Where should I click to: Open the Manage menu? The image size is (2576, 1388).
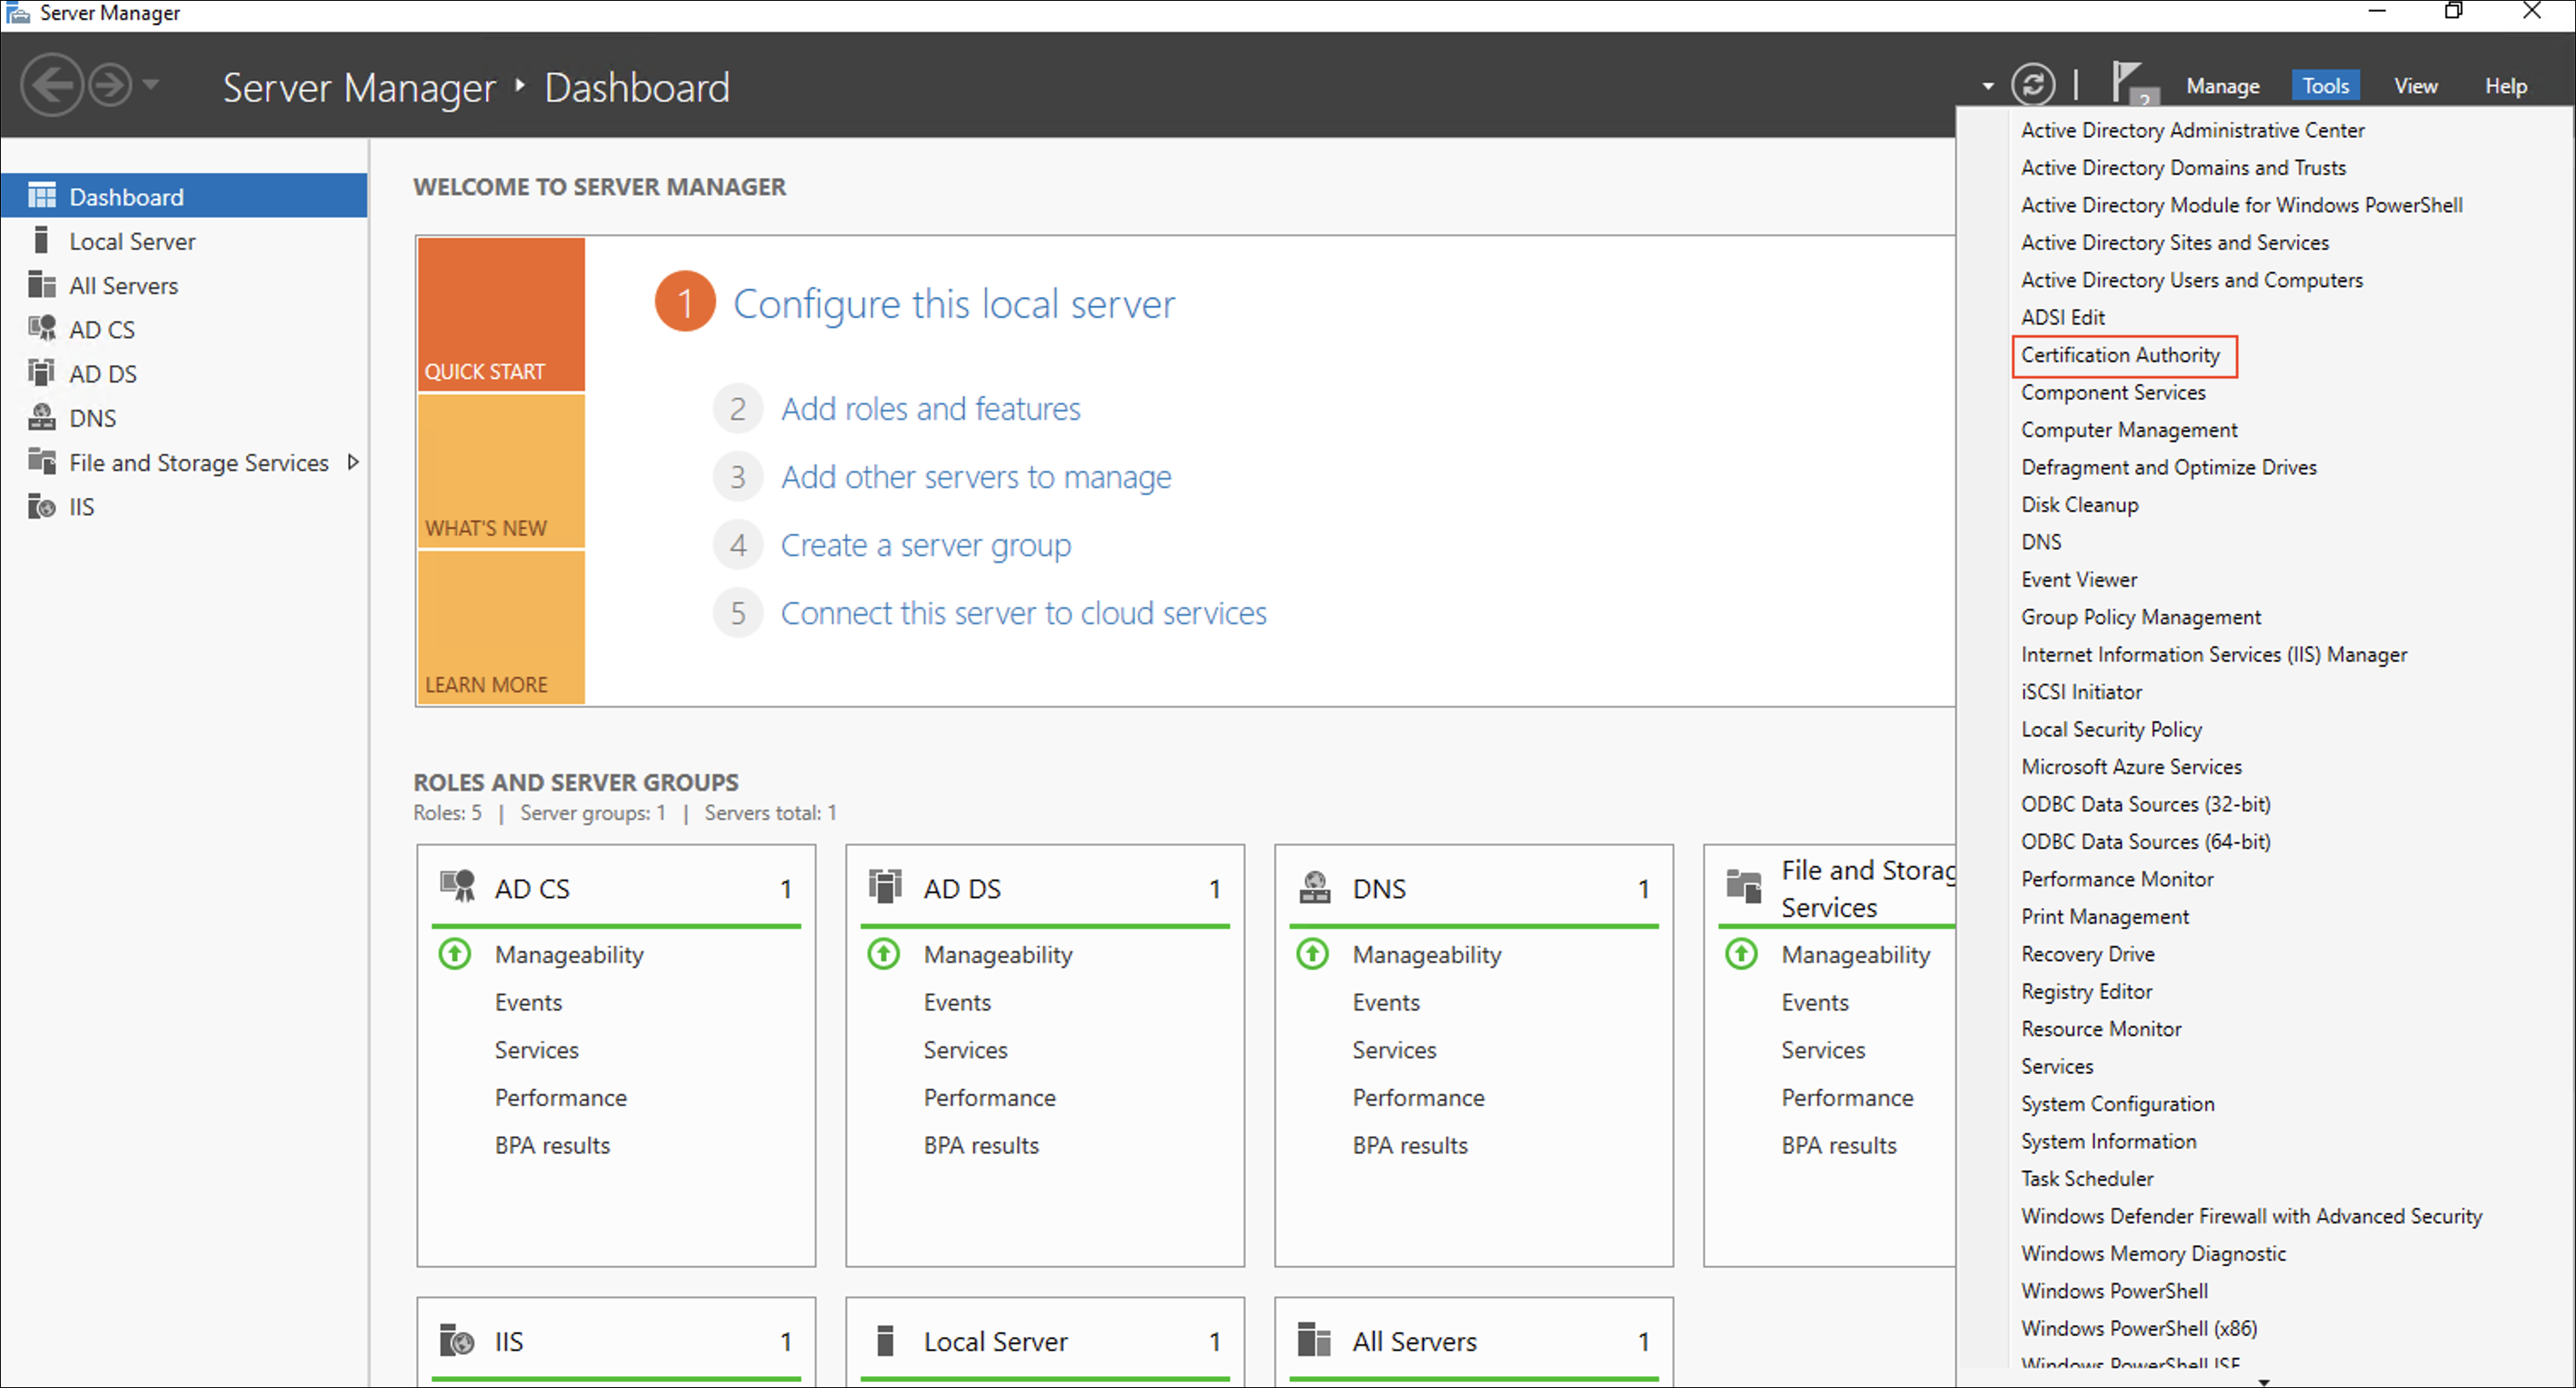click(2222, 86)
